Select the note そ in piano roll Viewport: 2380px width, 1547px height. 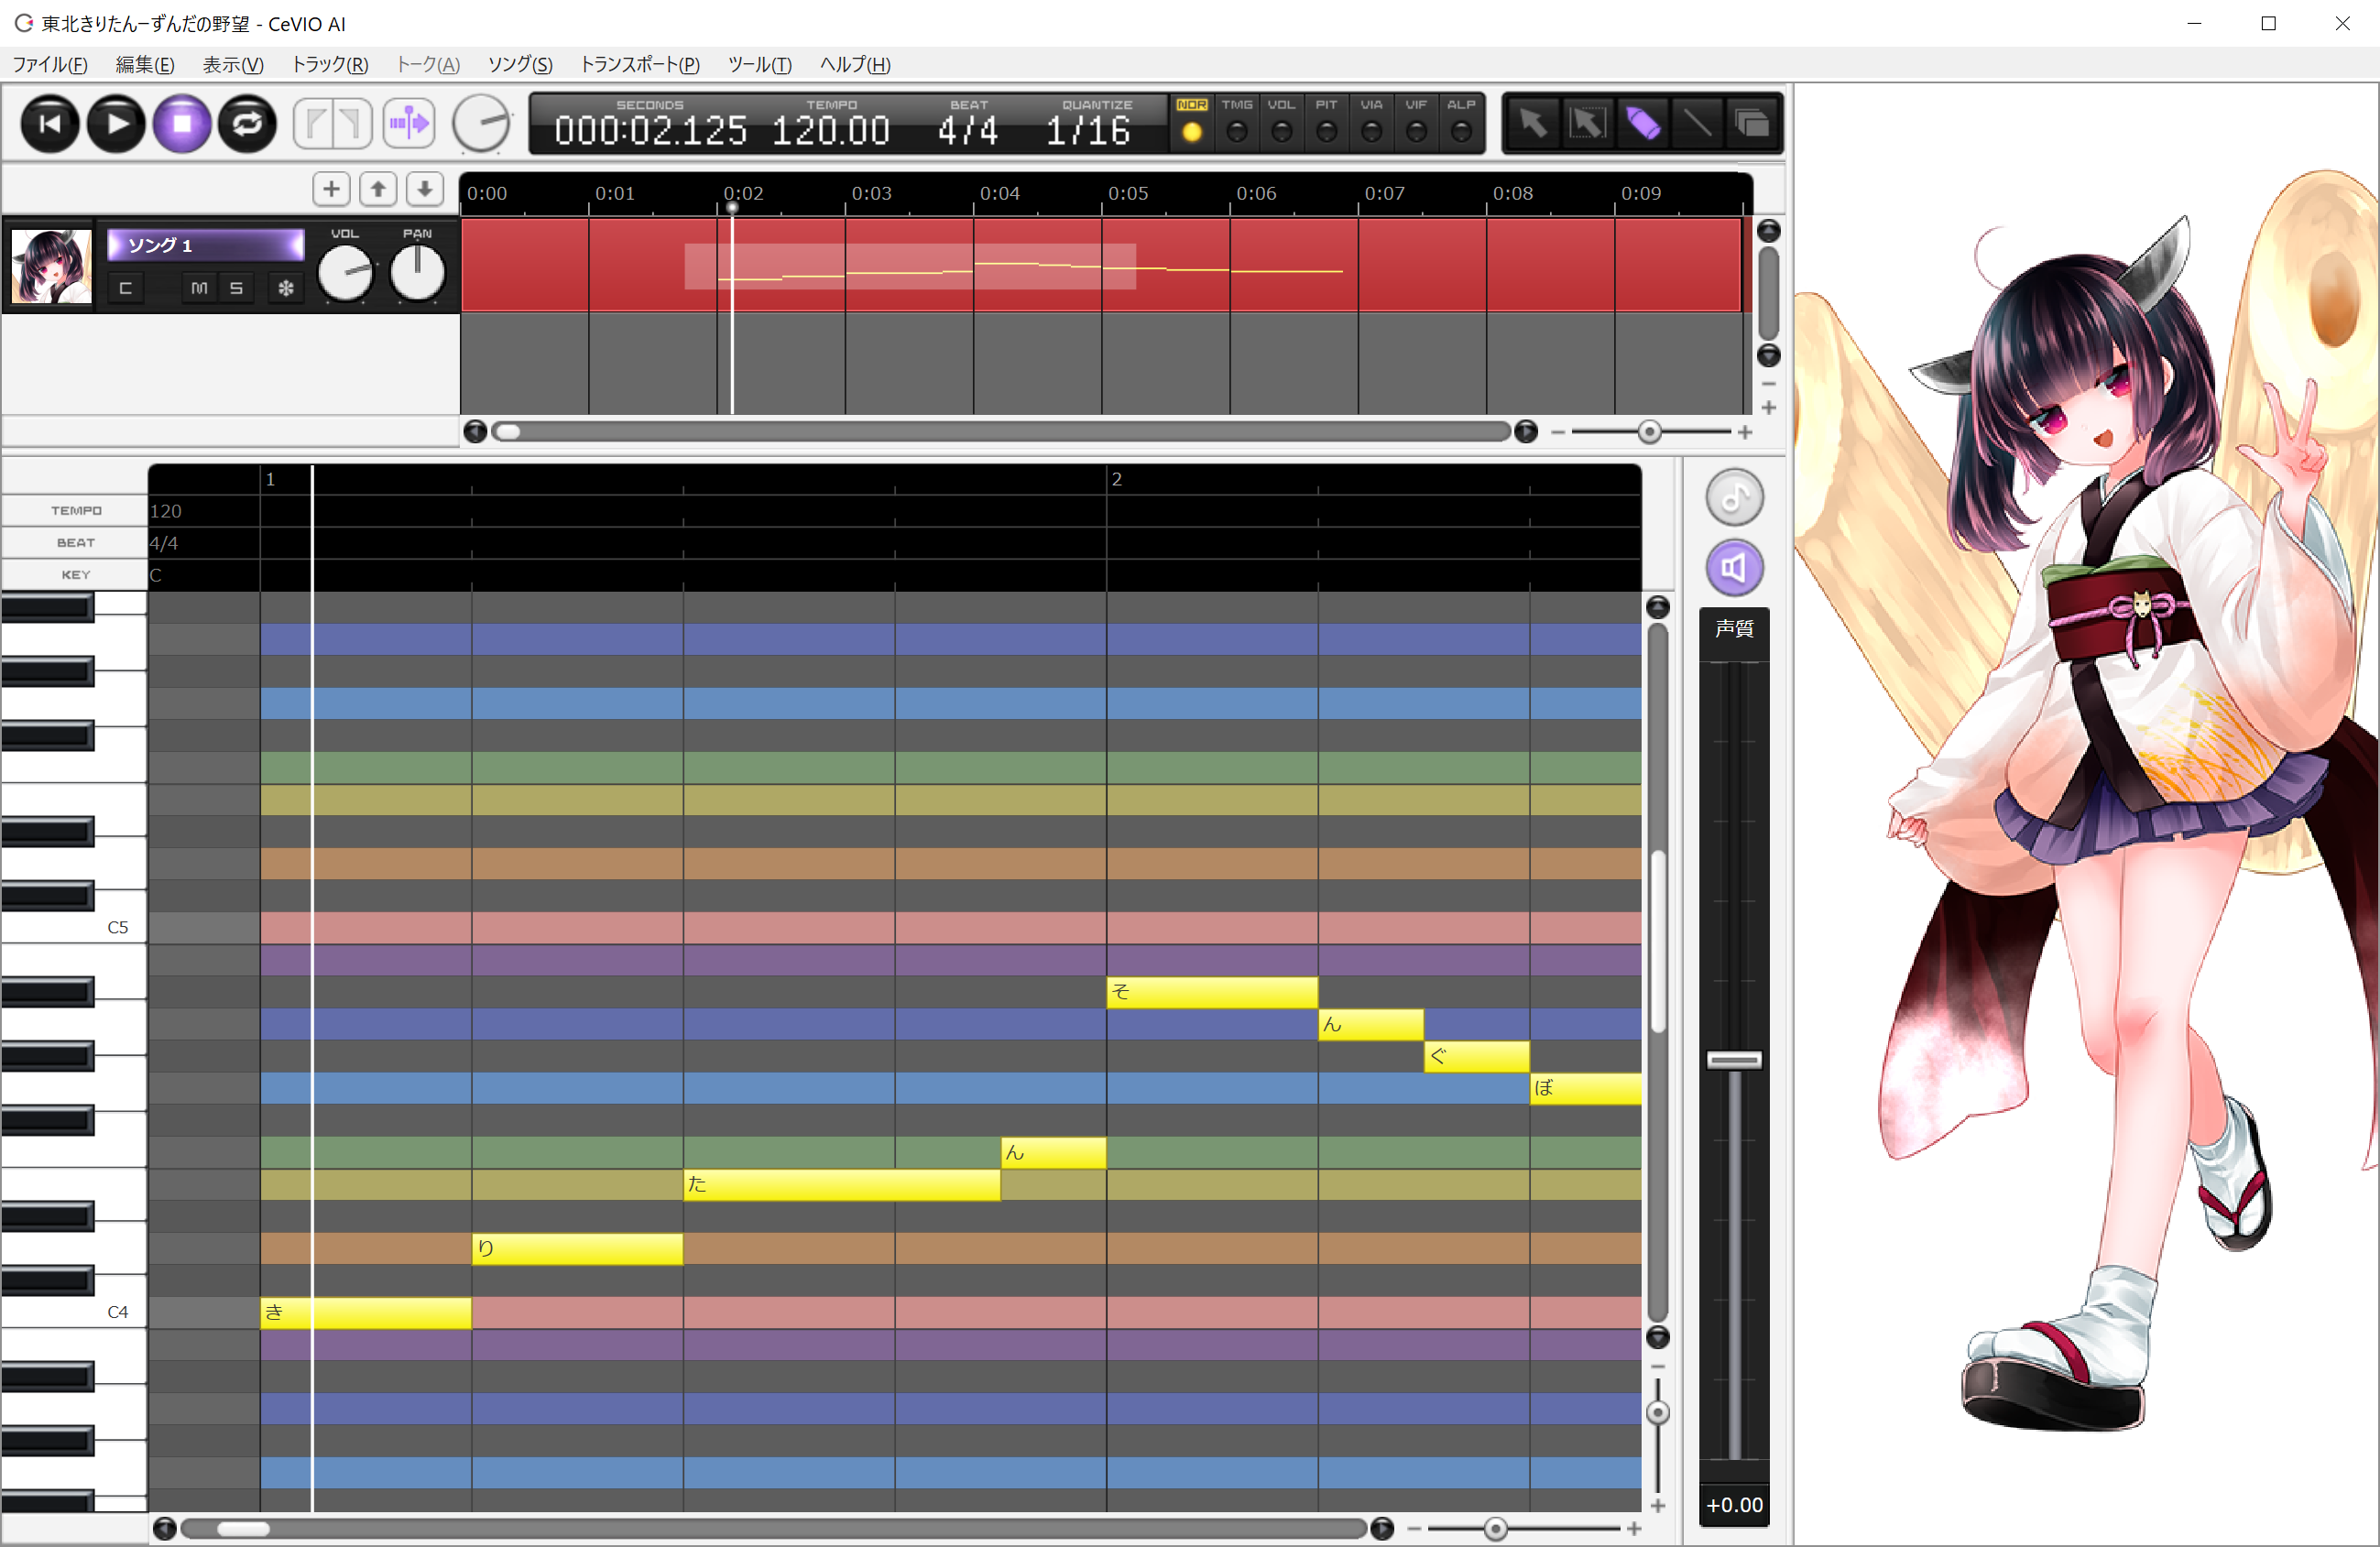pos(1212,992)
